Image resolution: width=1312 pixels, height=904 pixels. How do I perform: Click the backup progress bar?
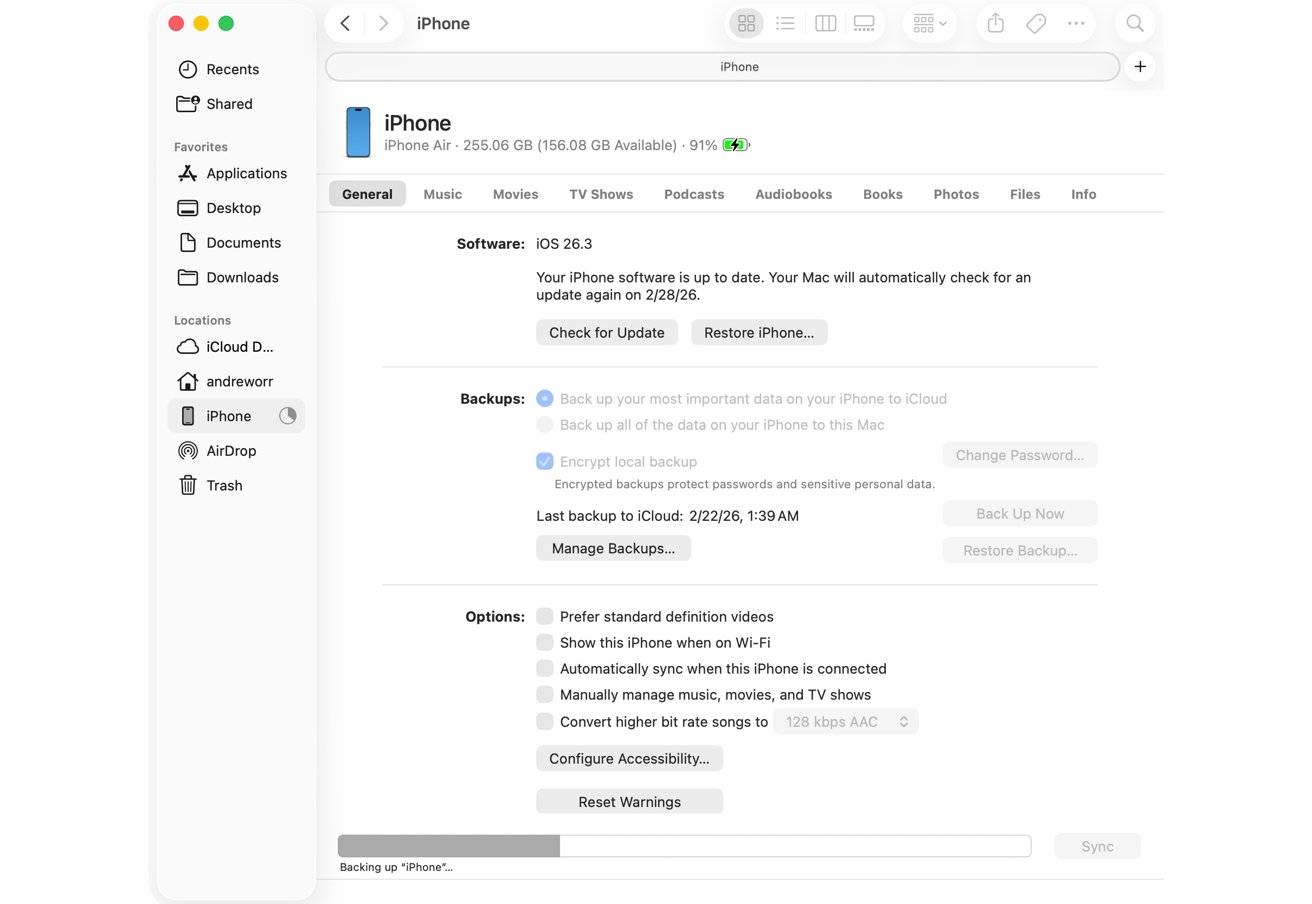click(x=684, y=846)
